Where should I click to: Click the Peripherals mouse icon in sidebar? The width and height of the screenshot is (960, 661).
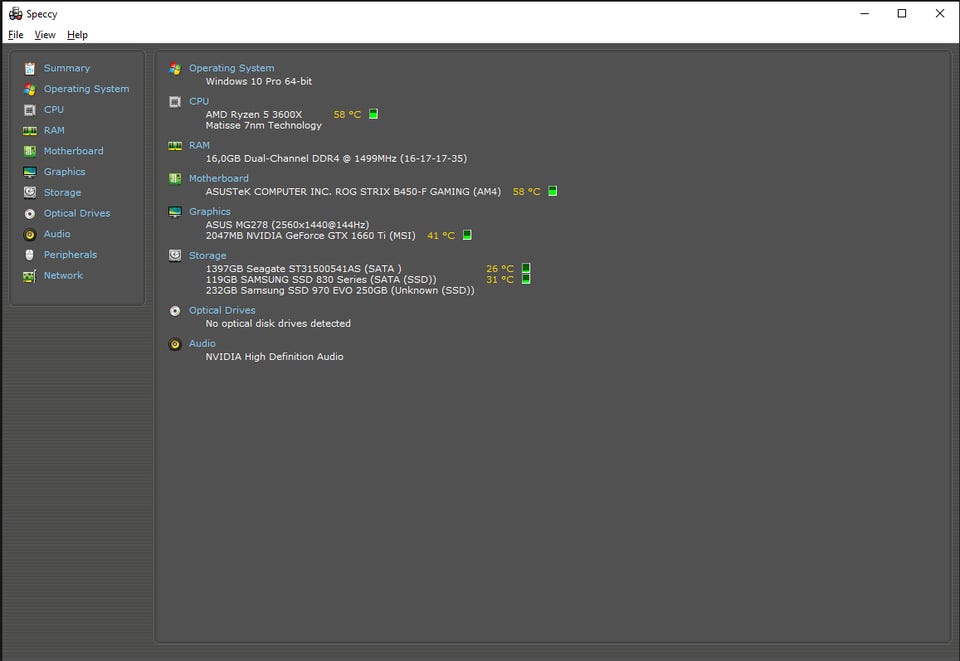click(29, 255)
